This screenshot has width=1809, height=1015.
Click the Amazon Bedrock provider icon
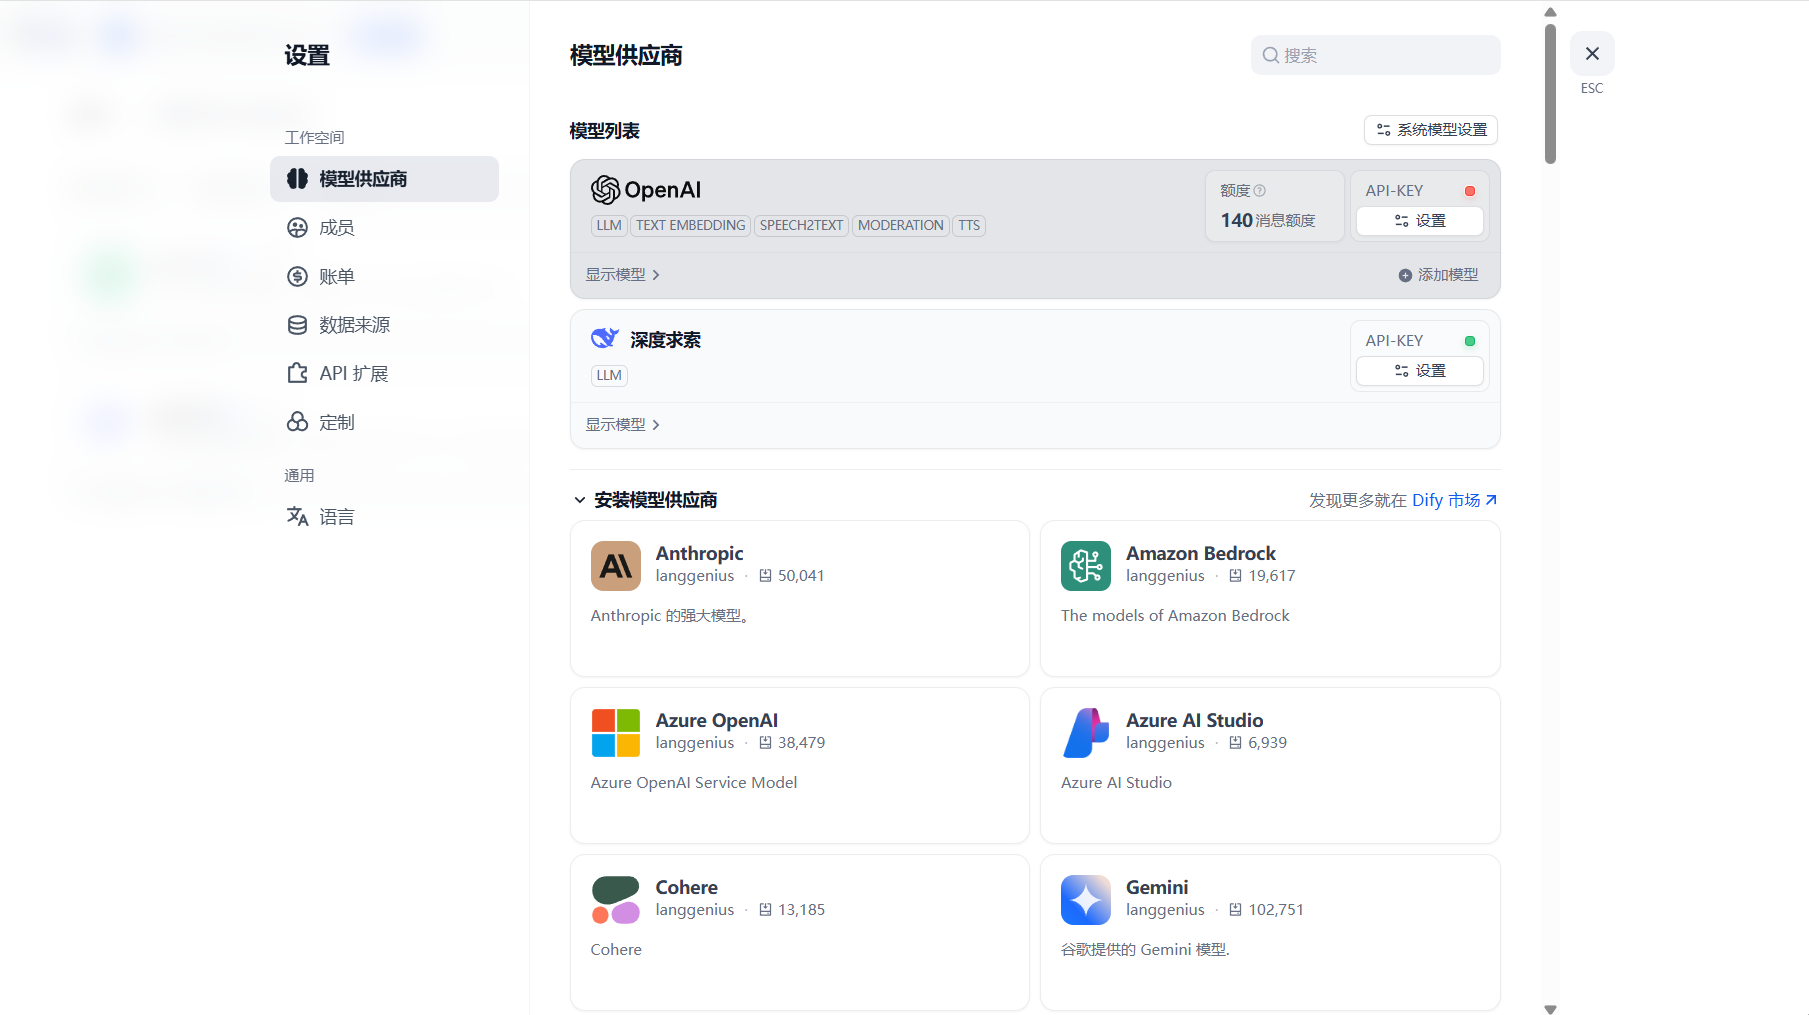point(1086,566)
